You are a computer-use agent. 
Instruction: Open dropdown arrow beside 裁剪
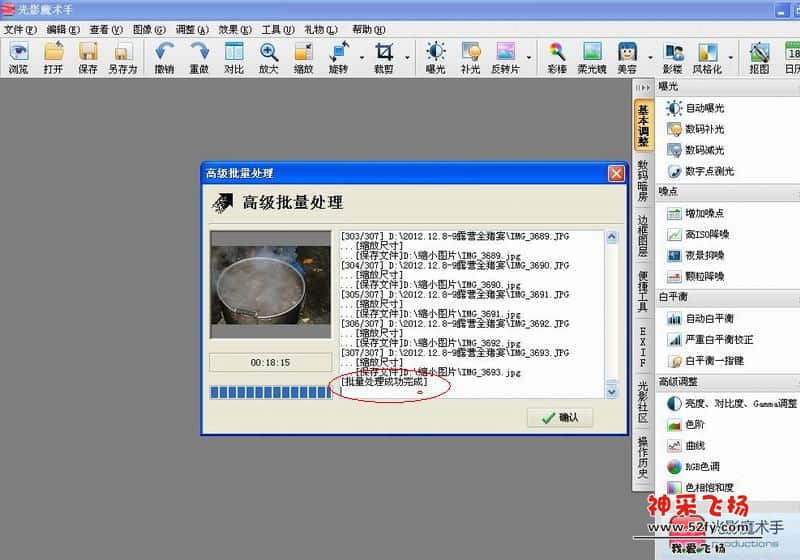coord(407,58)
